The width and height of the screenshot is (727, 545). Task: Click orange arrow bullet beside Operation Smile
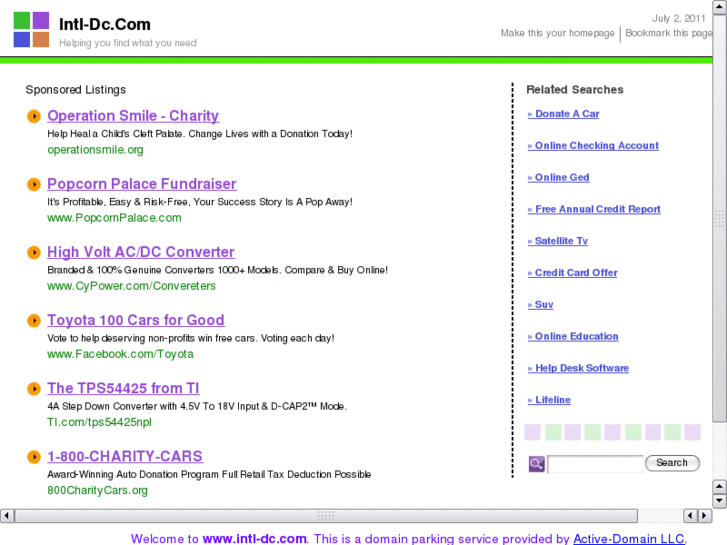(x=34, y=116)
